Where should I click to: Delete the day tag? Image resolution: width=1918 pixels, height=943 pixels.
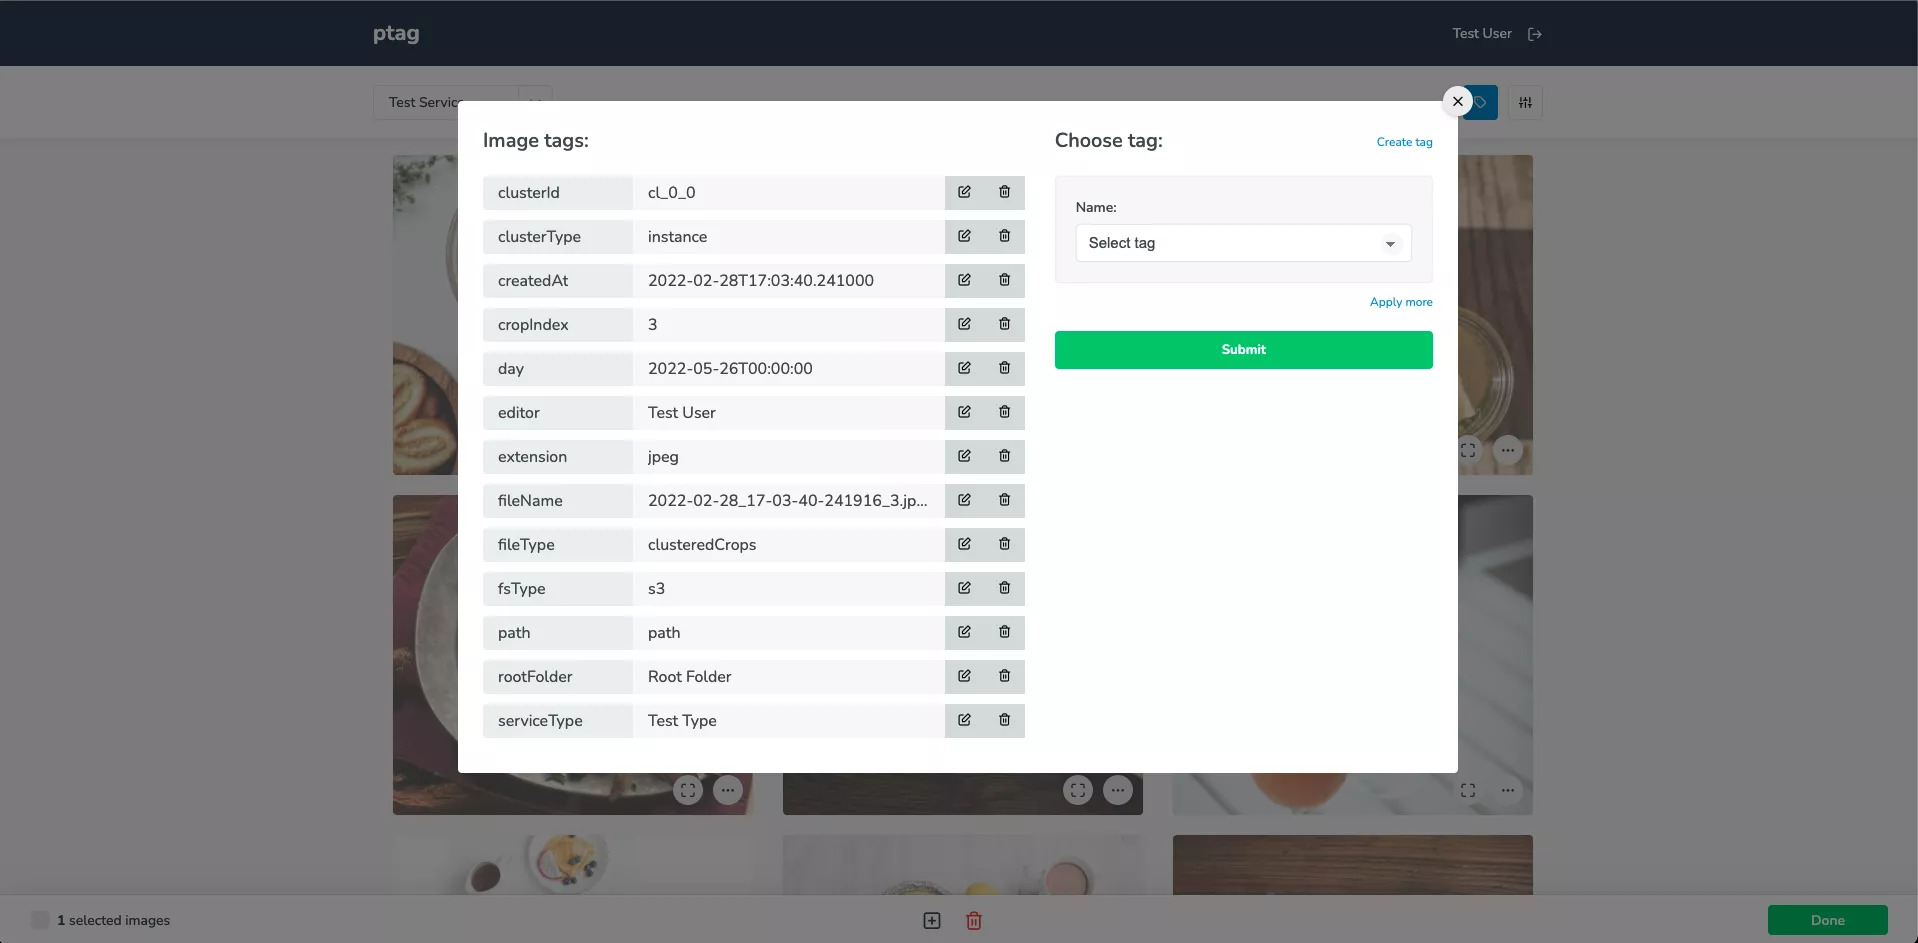1004,368
